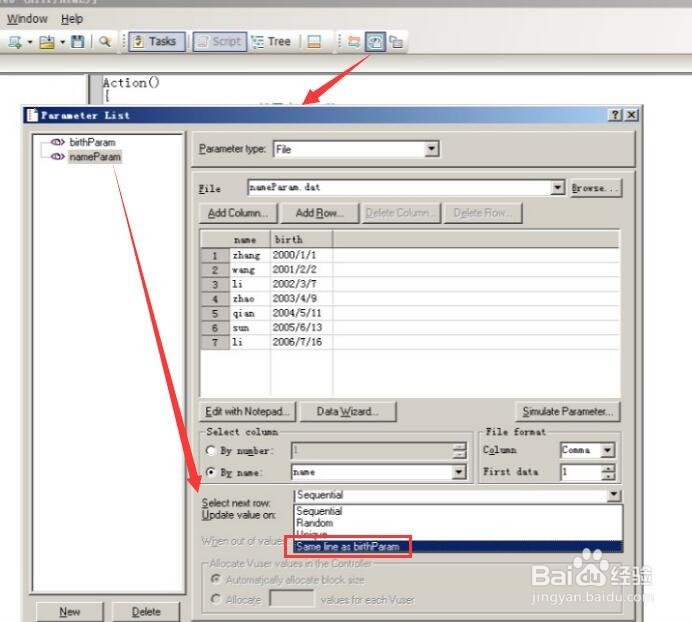This screenshot has height=622, width=692.
Task: Click the save floppy disk icon
Action: tap(78, 42)
